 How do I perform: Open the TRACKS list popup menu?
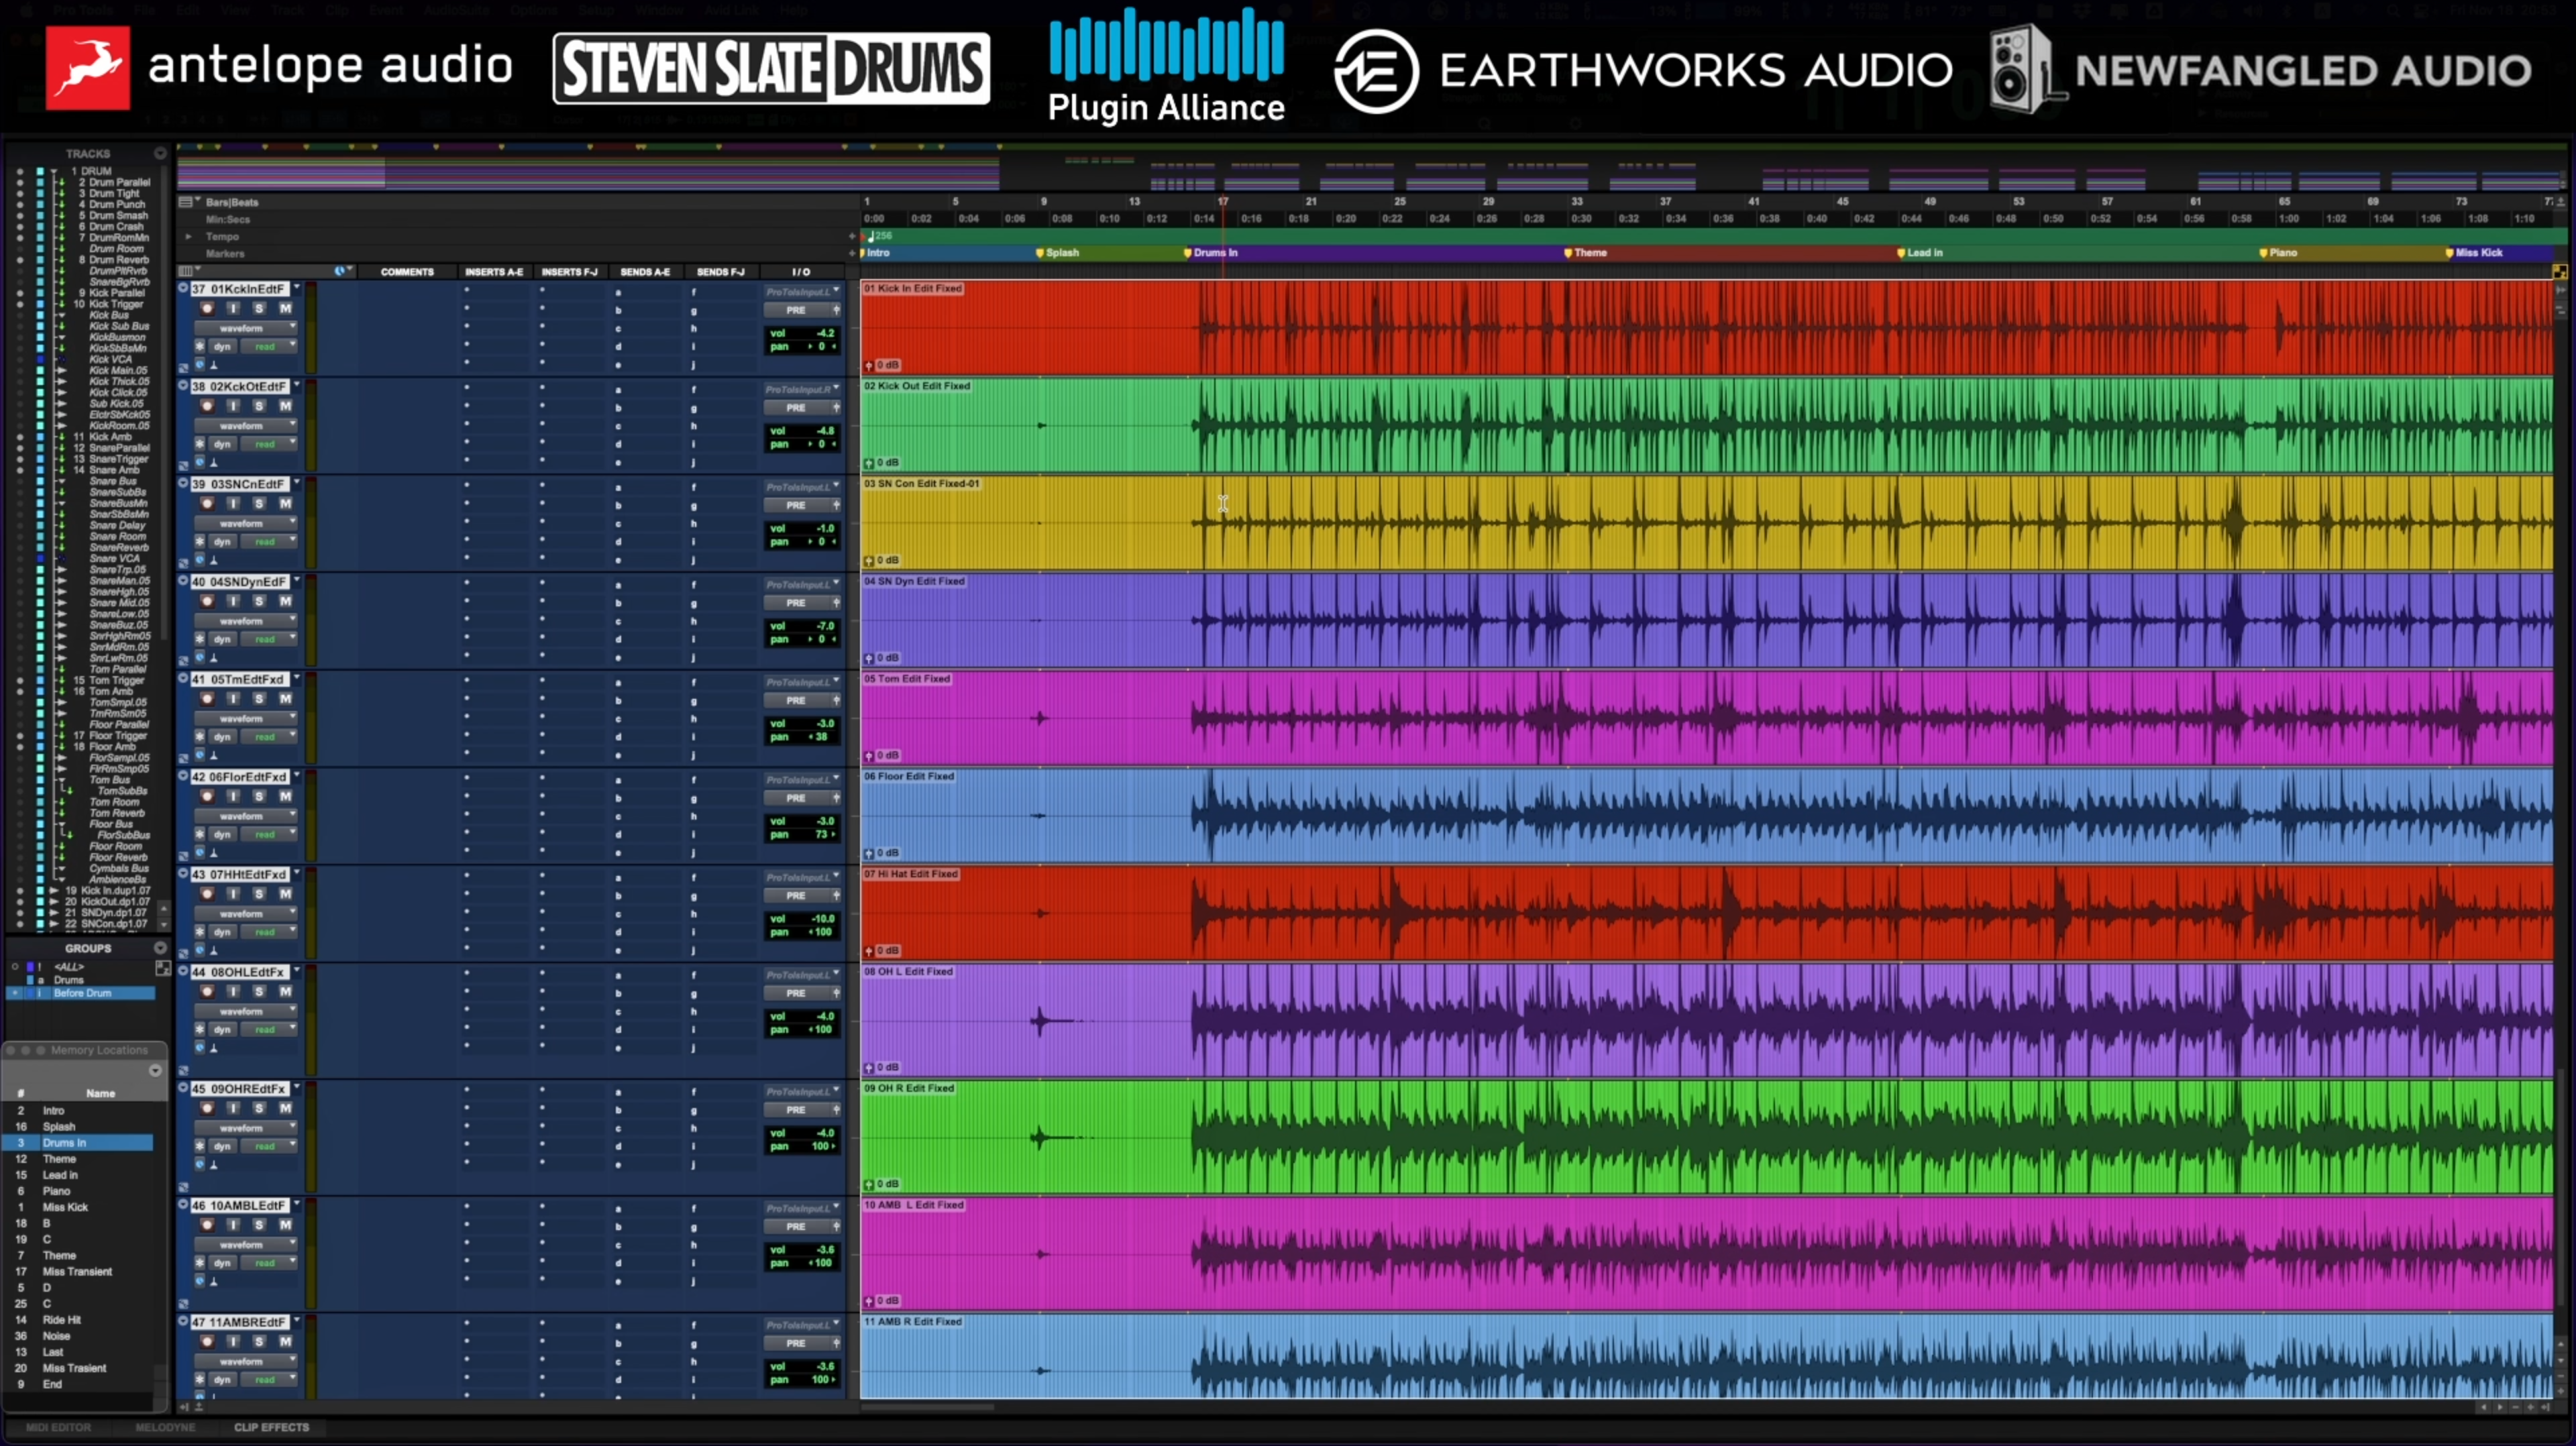pos(160,153)
